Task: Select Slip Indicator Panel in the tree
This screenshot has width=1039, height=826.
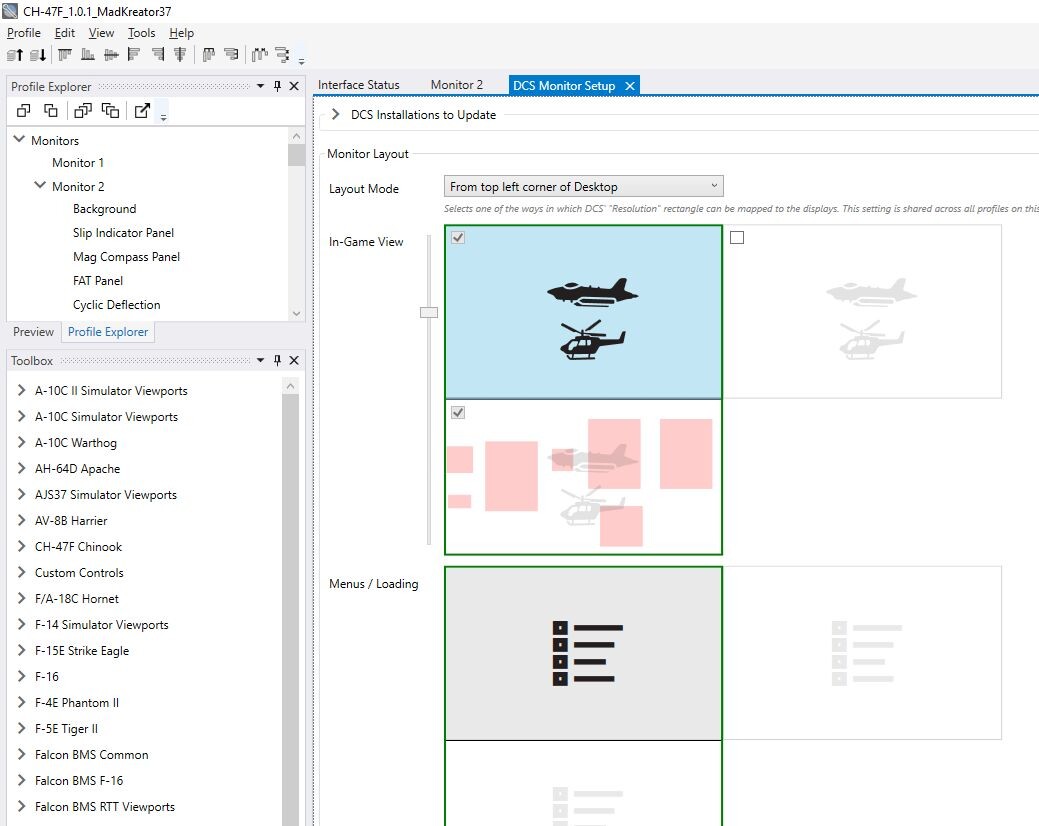Action: pos(123,232)
